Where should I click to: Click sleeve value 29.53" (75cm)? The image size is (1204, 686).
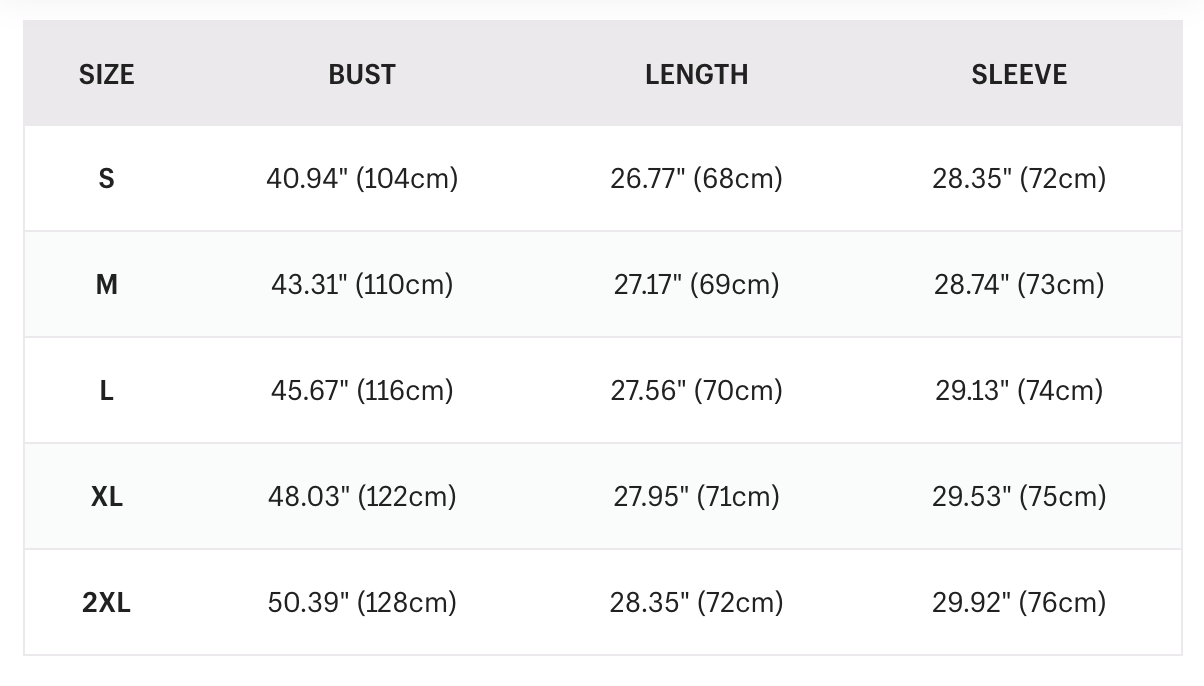pyautogui.click(x=1019, y=497)
